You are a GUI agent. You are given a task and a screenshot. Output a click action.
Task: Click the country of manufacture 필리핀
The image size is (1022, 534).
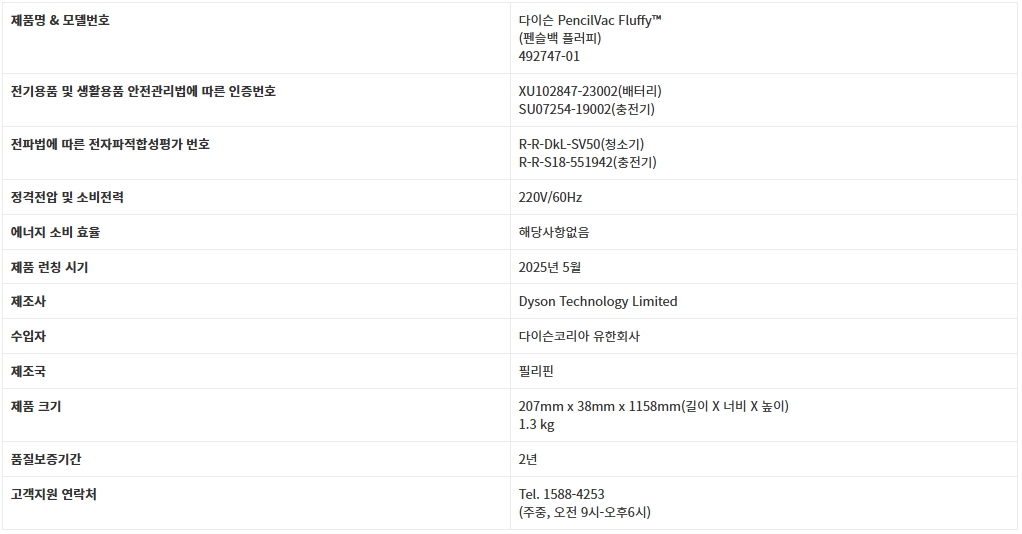coord(536,371)
